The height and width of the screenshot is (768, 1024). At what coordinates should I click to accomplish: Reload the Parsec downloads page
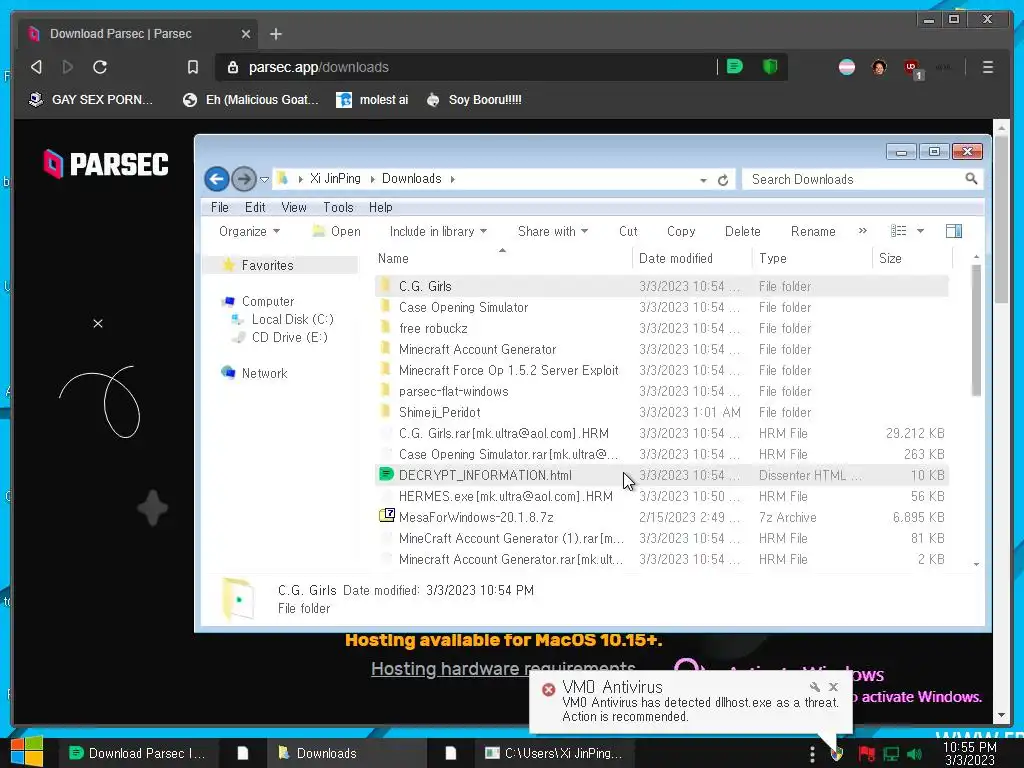pos(100,67)
